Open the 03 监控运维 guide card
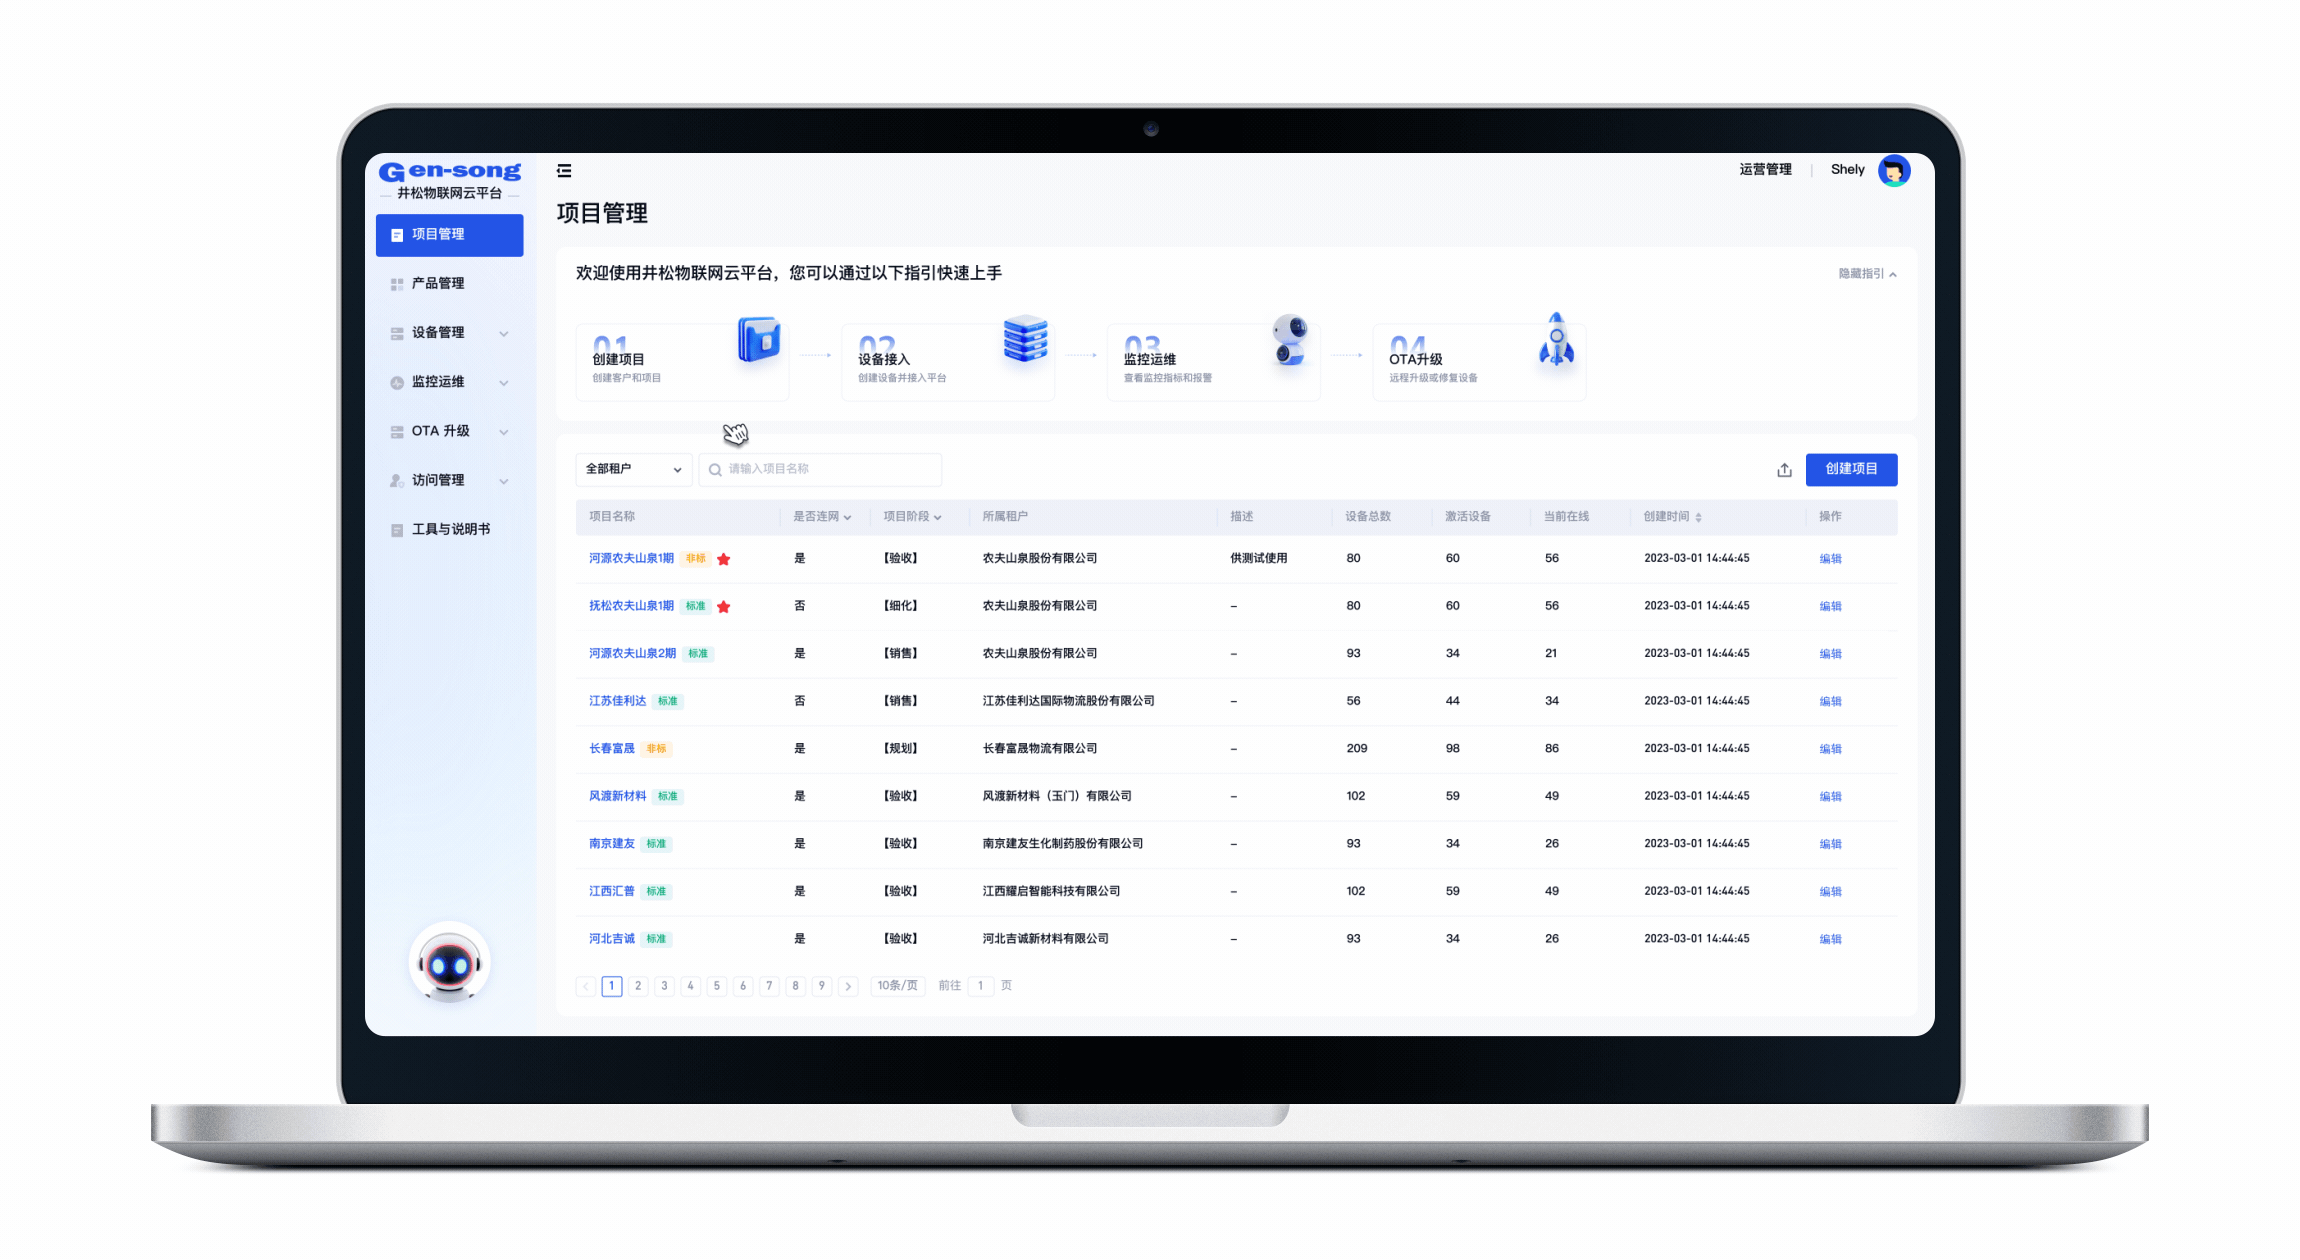 (1213, 361)
